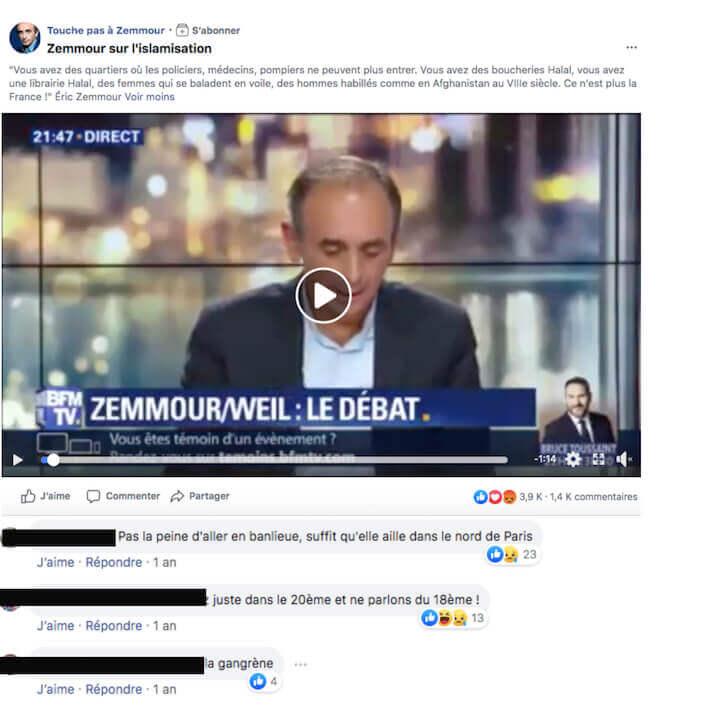720x710 pixels.
Task: Open video settings gear icon
Action: [573, 459]
